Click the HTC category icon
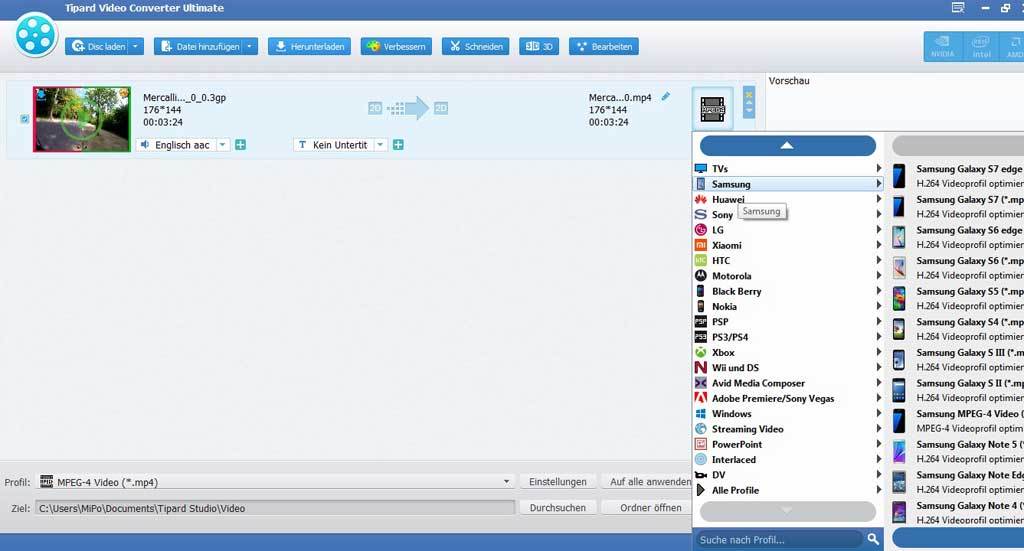Viewport: 1024px width, 551px height. (x=701, y=260)
